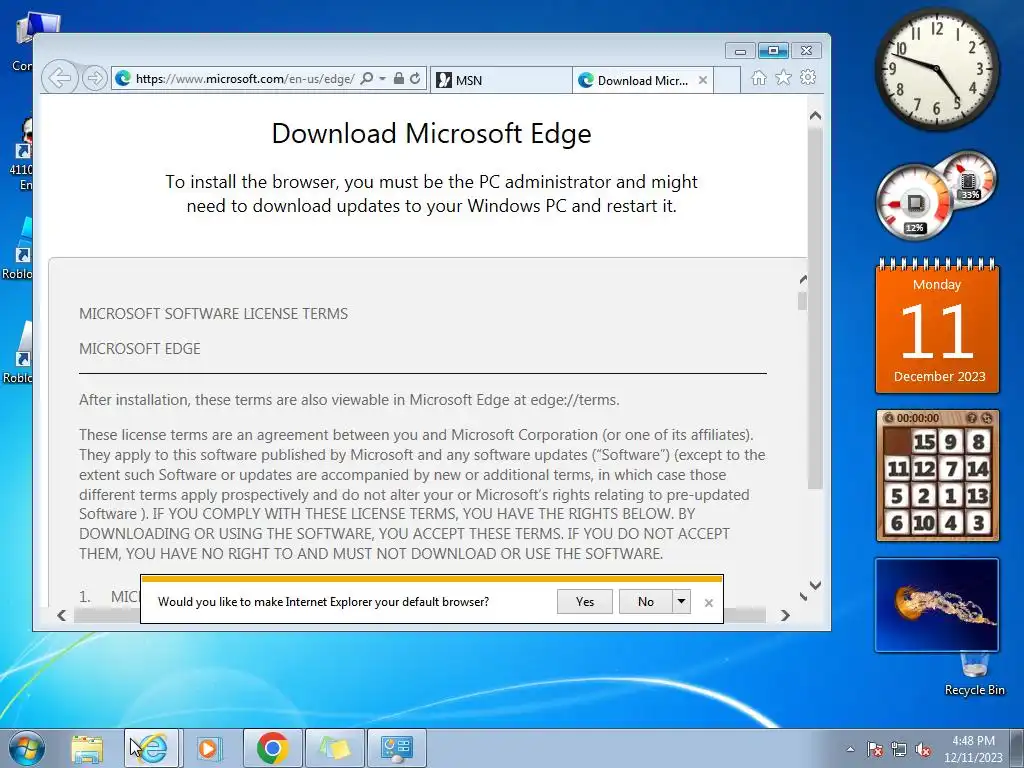View the security lock icon report

tap(398, 78)
